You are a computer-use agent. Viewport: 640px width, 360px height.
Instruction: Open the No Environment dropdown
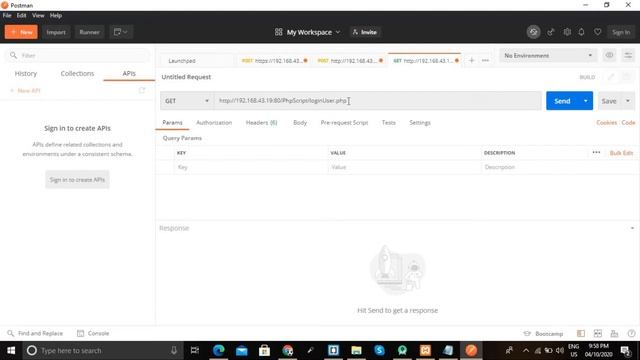click(548, 55)
